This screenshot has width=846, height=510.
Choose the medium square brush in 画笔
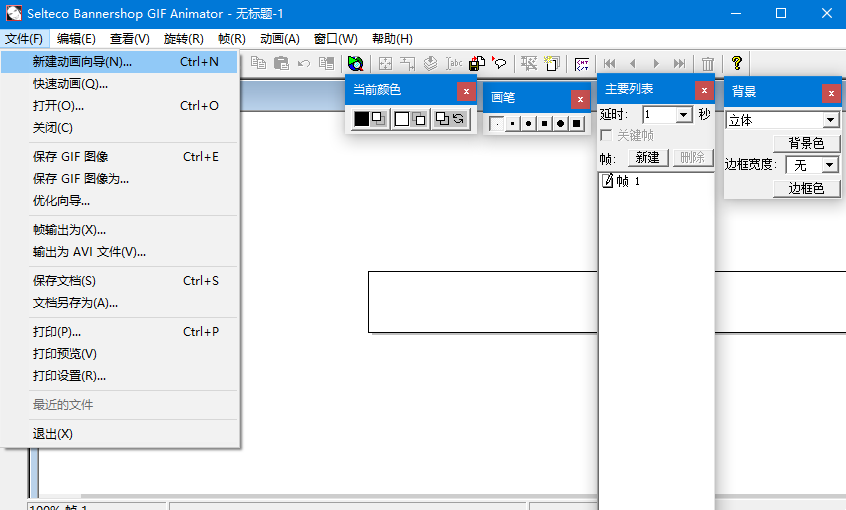(x=544, y=124)
